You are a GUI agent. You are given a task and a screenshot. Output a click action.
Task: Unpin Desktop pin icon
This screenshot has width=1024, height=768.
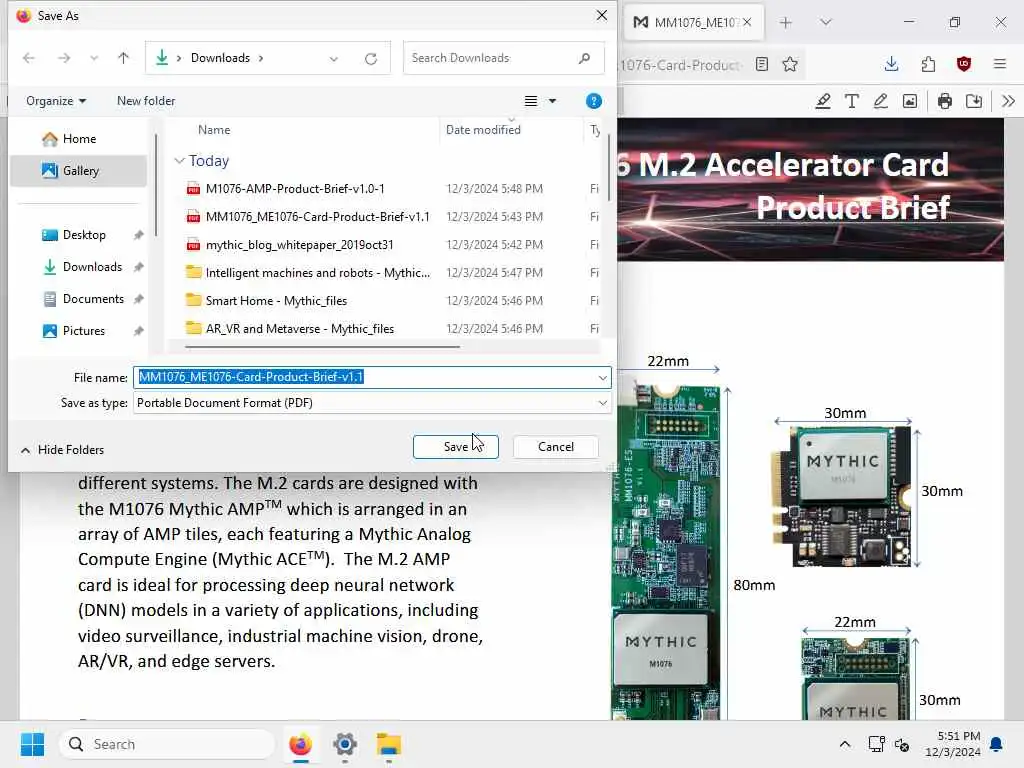138,235
